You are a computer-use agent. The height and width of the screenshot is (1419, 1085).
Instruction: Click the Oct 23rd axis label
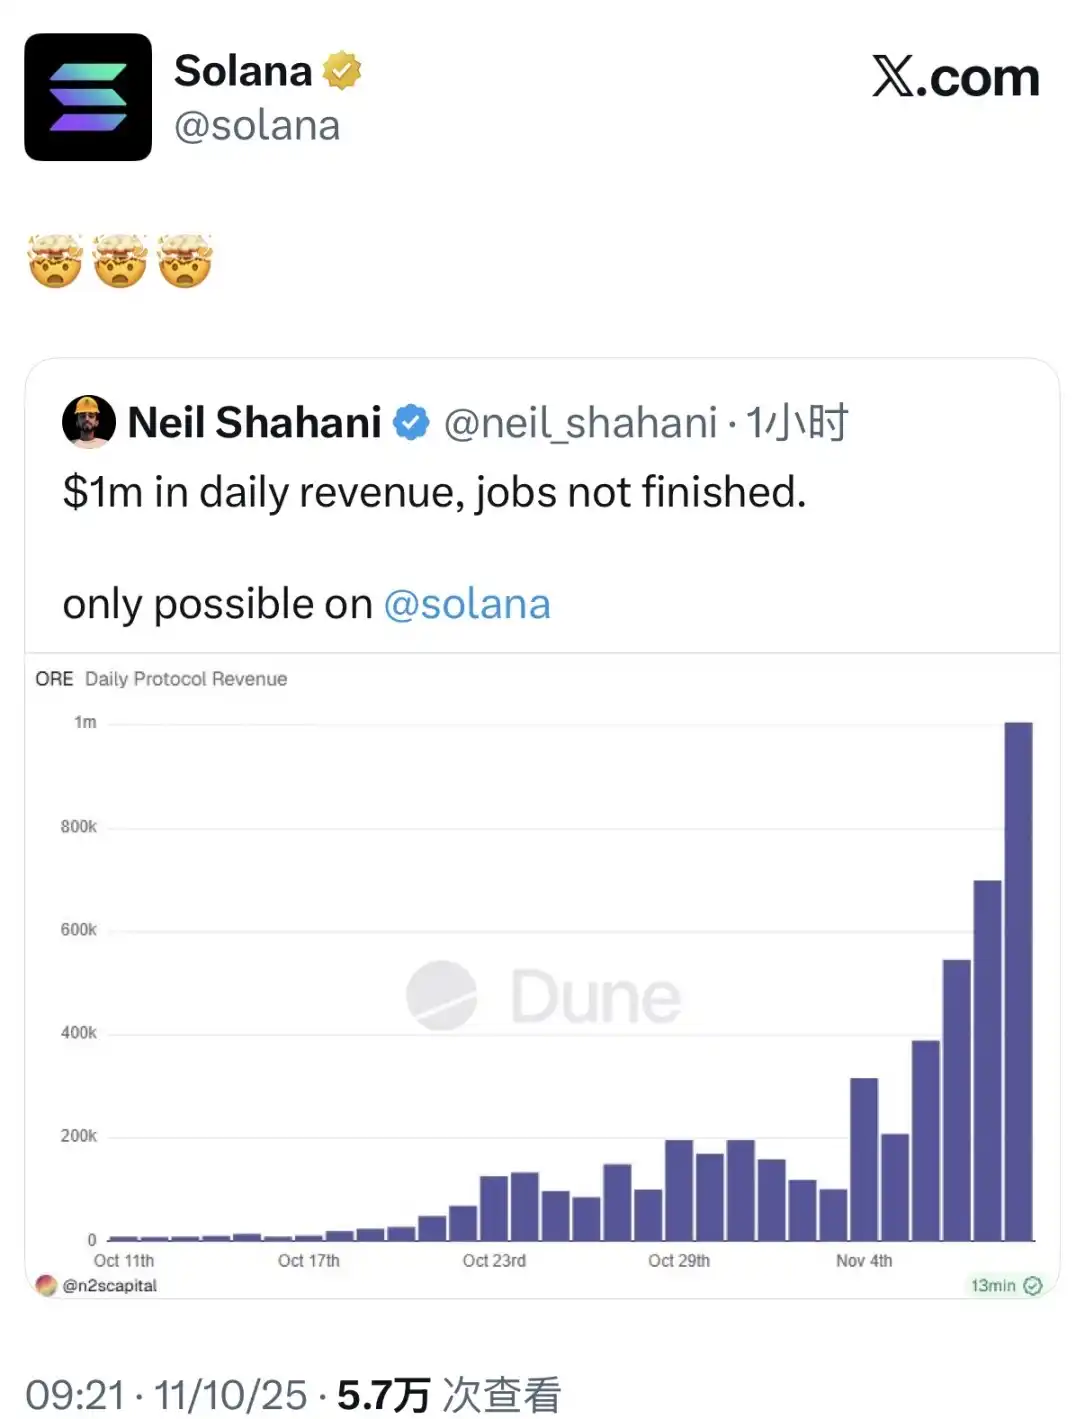click(x=494, y=1261)
